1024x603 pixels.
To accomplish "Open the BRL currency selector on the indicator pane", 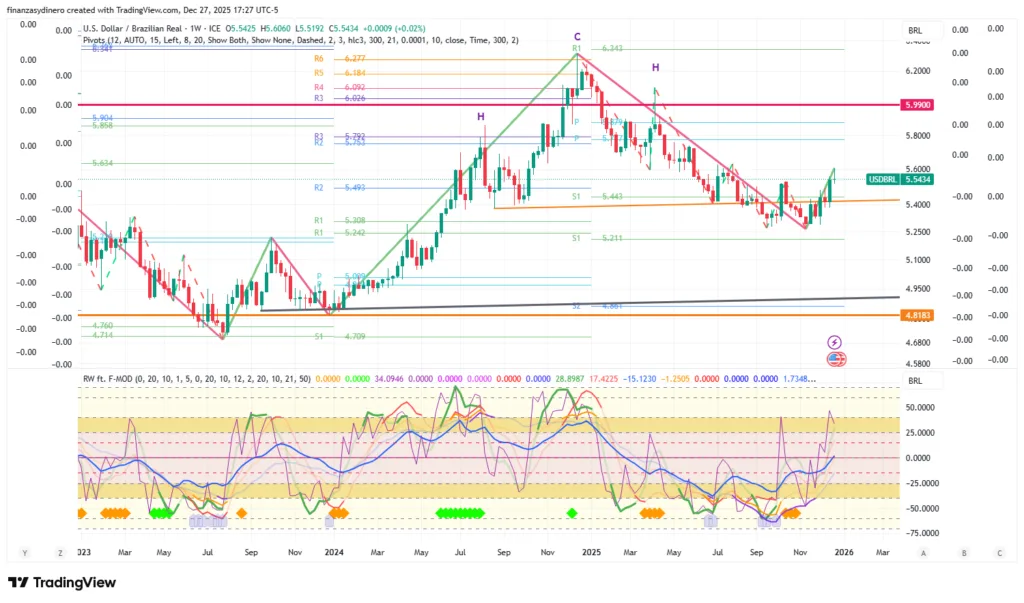I will coord(915,382).
